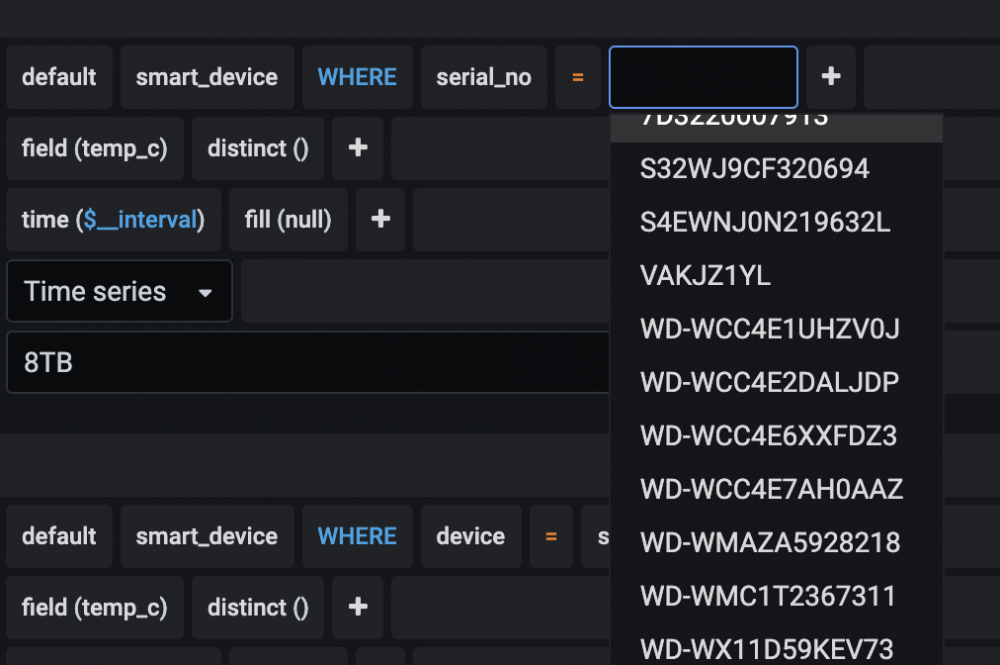Screen dimensions: 1000x665
Task: Select WD-WMAZA5928218 from the list
Action: pyautogui.click(x=777, y=544)
